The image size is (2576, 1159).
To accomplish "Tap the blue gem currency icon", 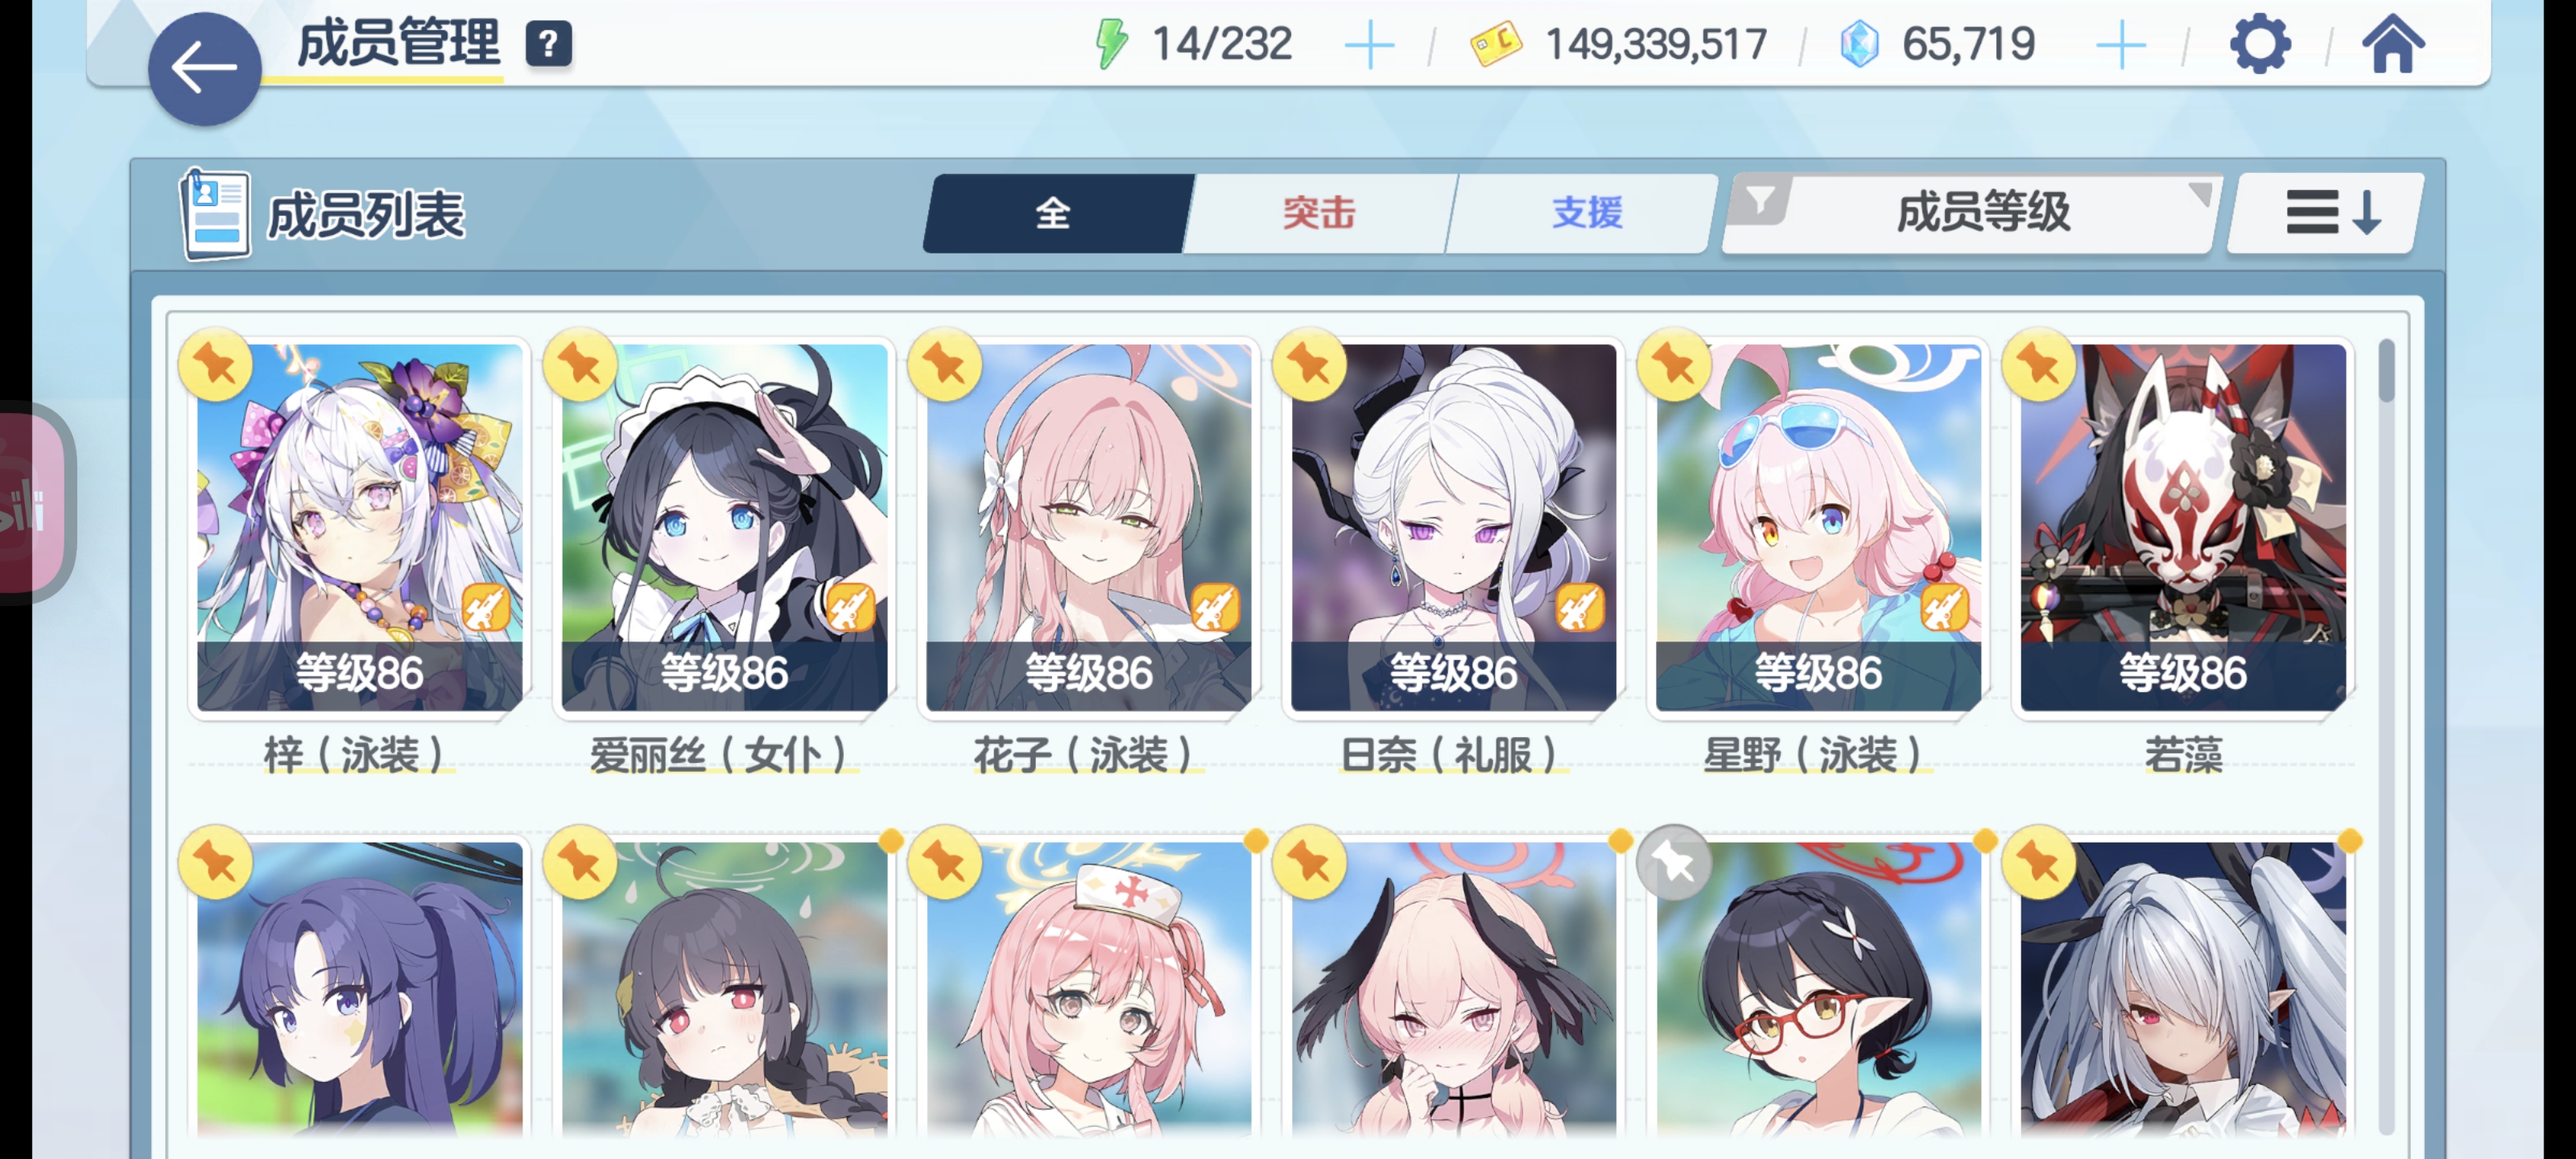I will pos(1859,45).
